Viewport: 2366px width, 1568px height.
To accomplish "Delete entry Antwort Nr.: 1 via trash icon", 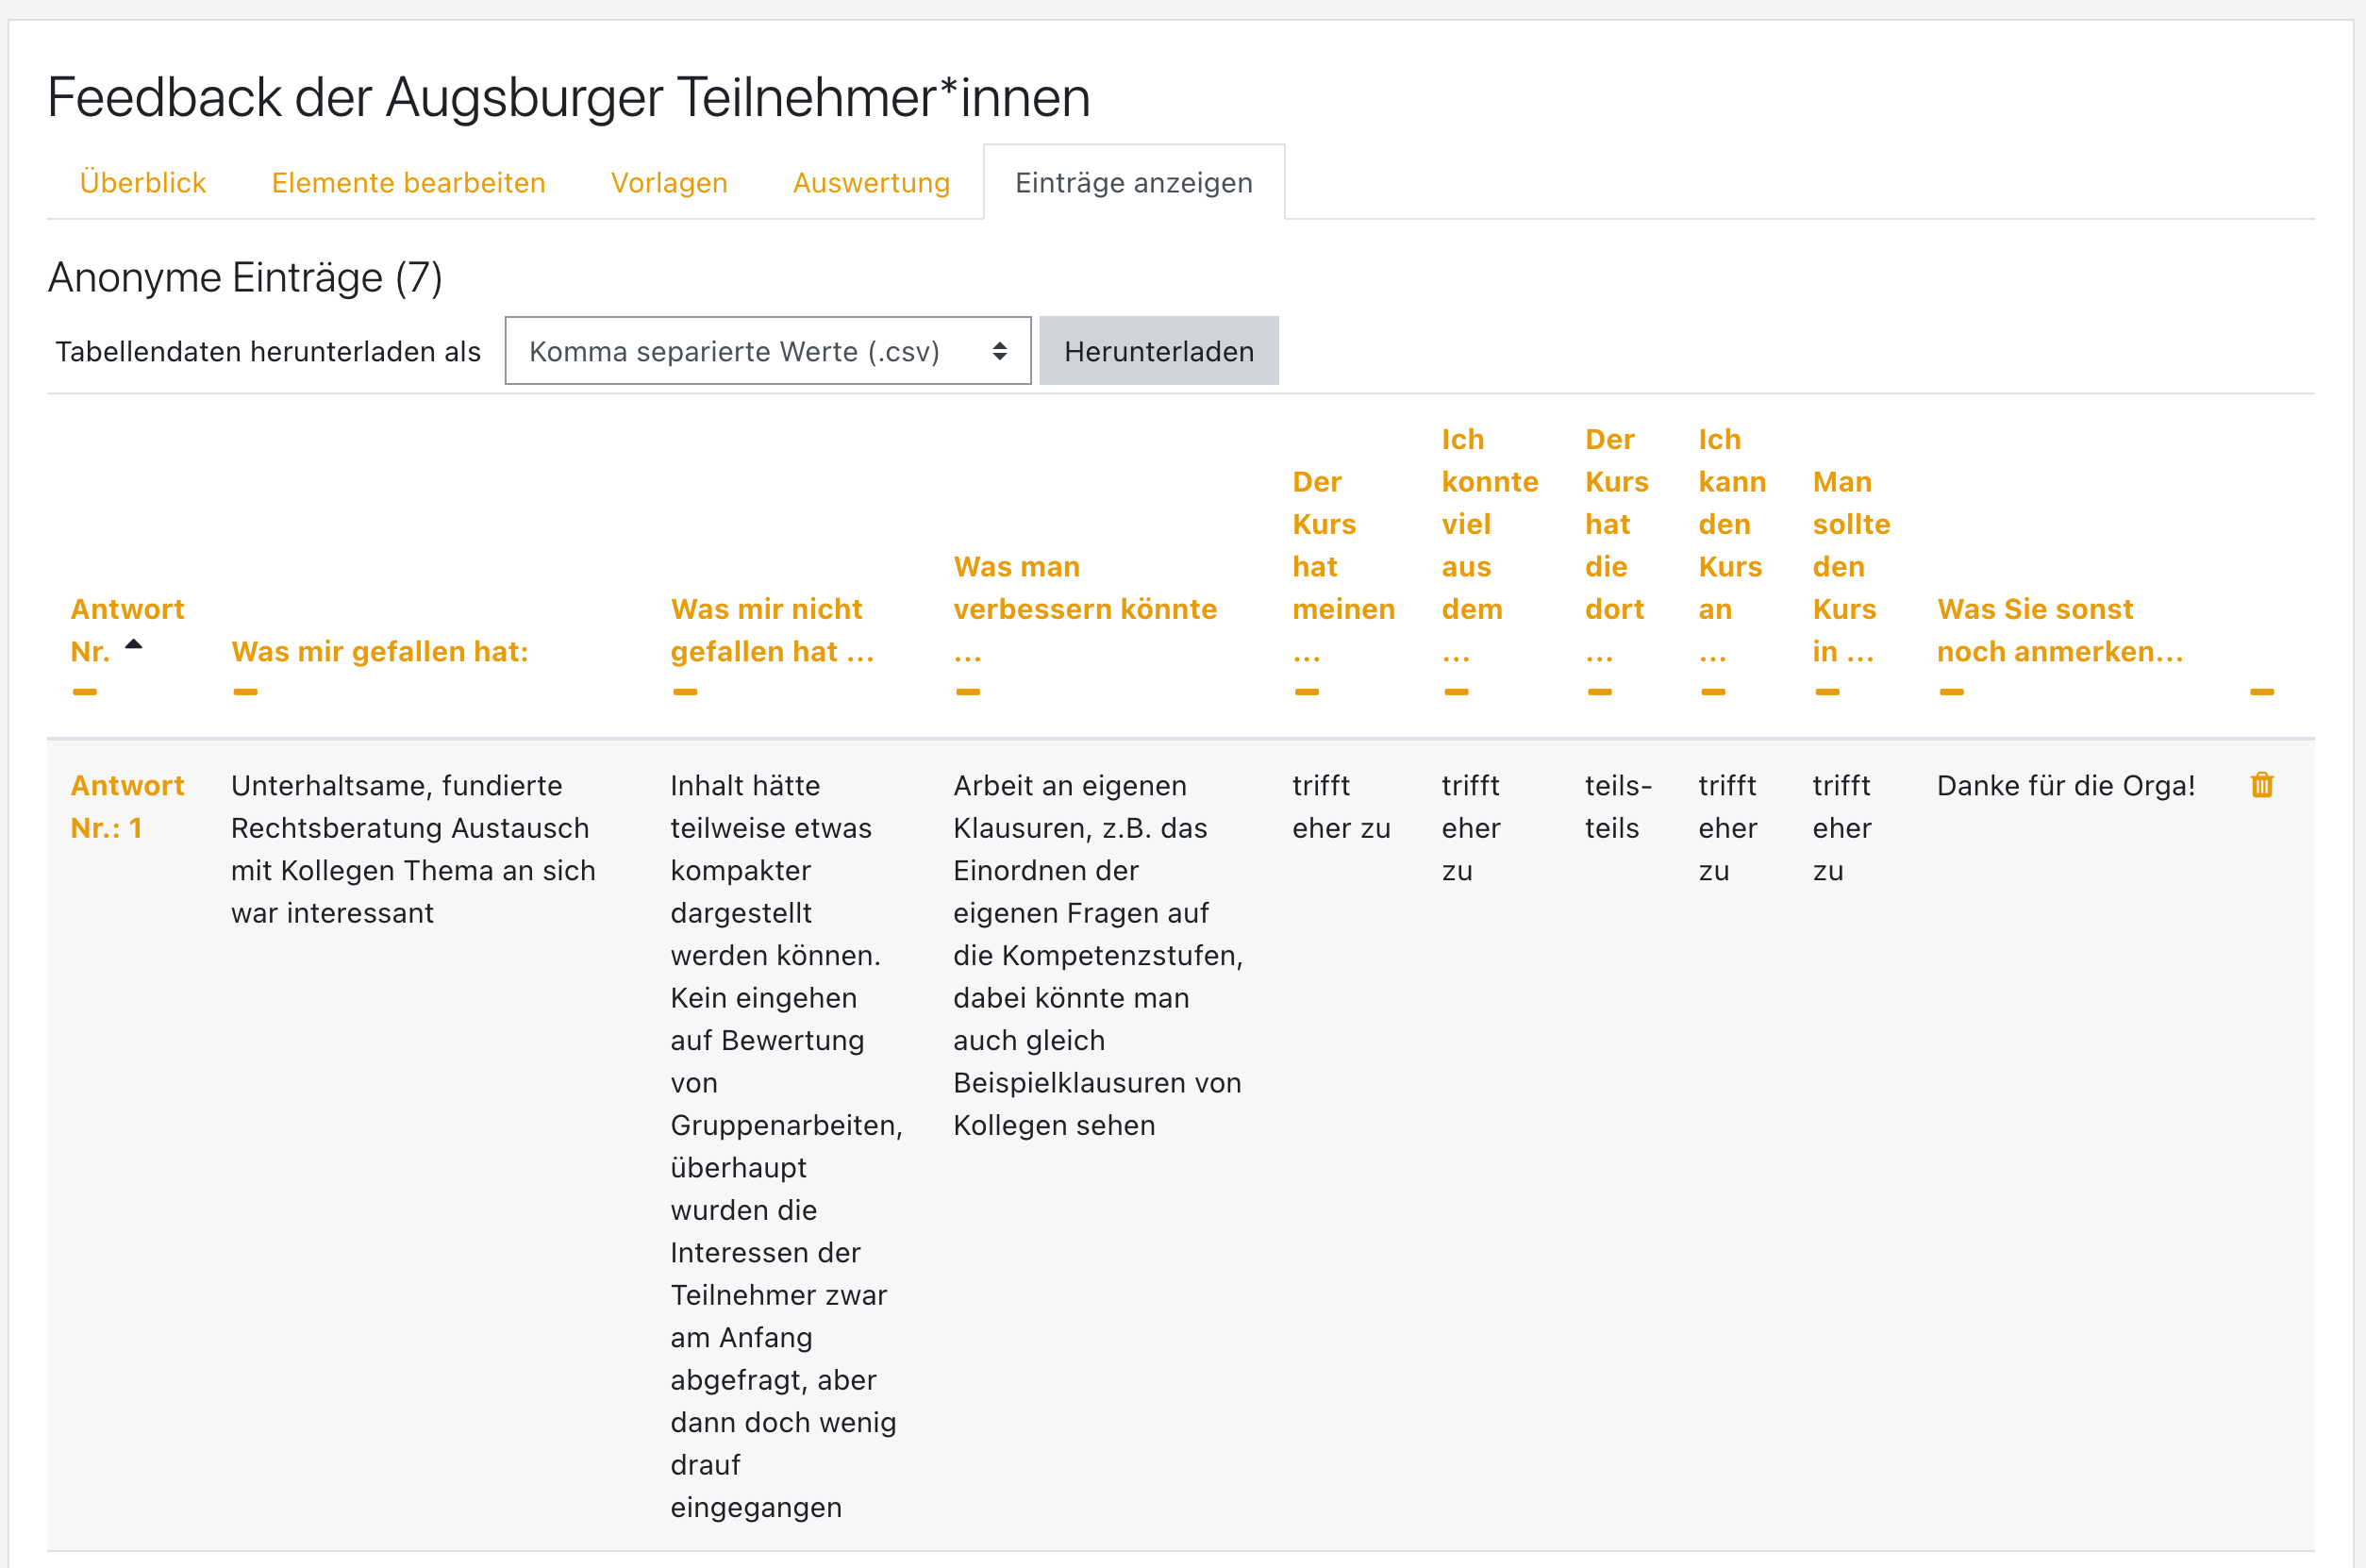I will [x=2263, y=785].
